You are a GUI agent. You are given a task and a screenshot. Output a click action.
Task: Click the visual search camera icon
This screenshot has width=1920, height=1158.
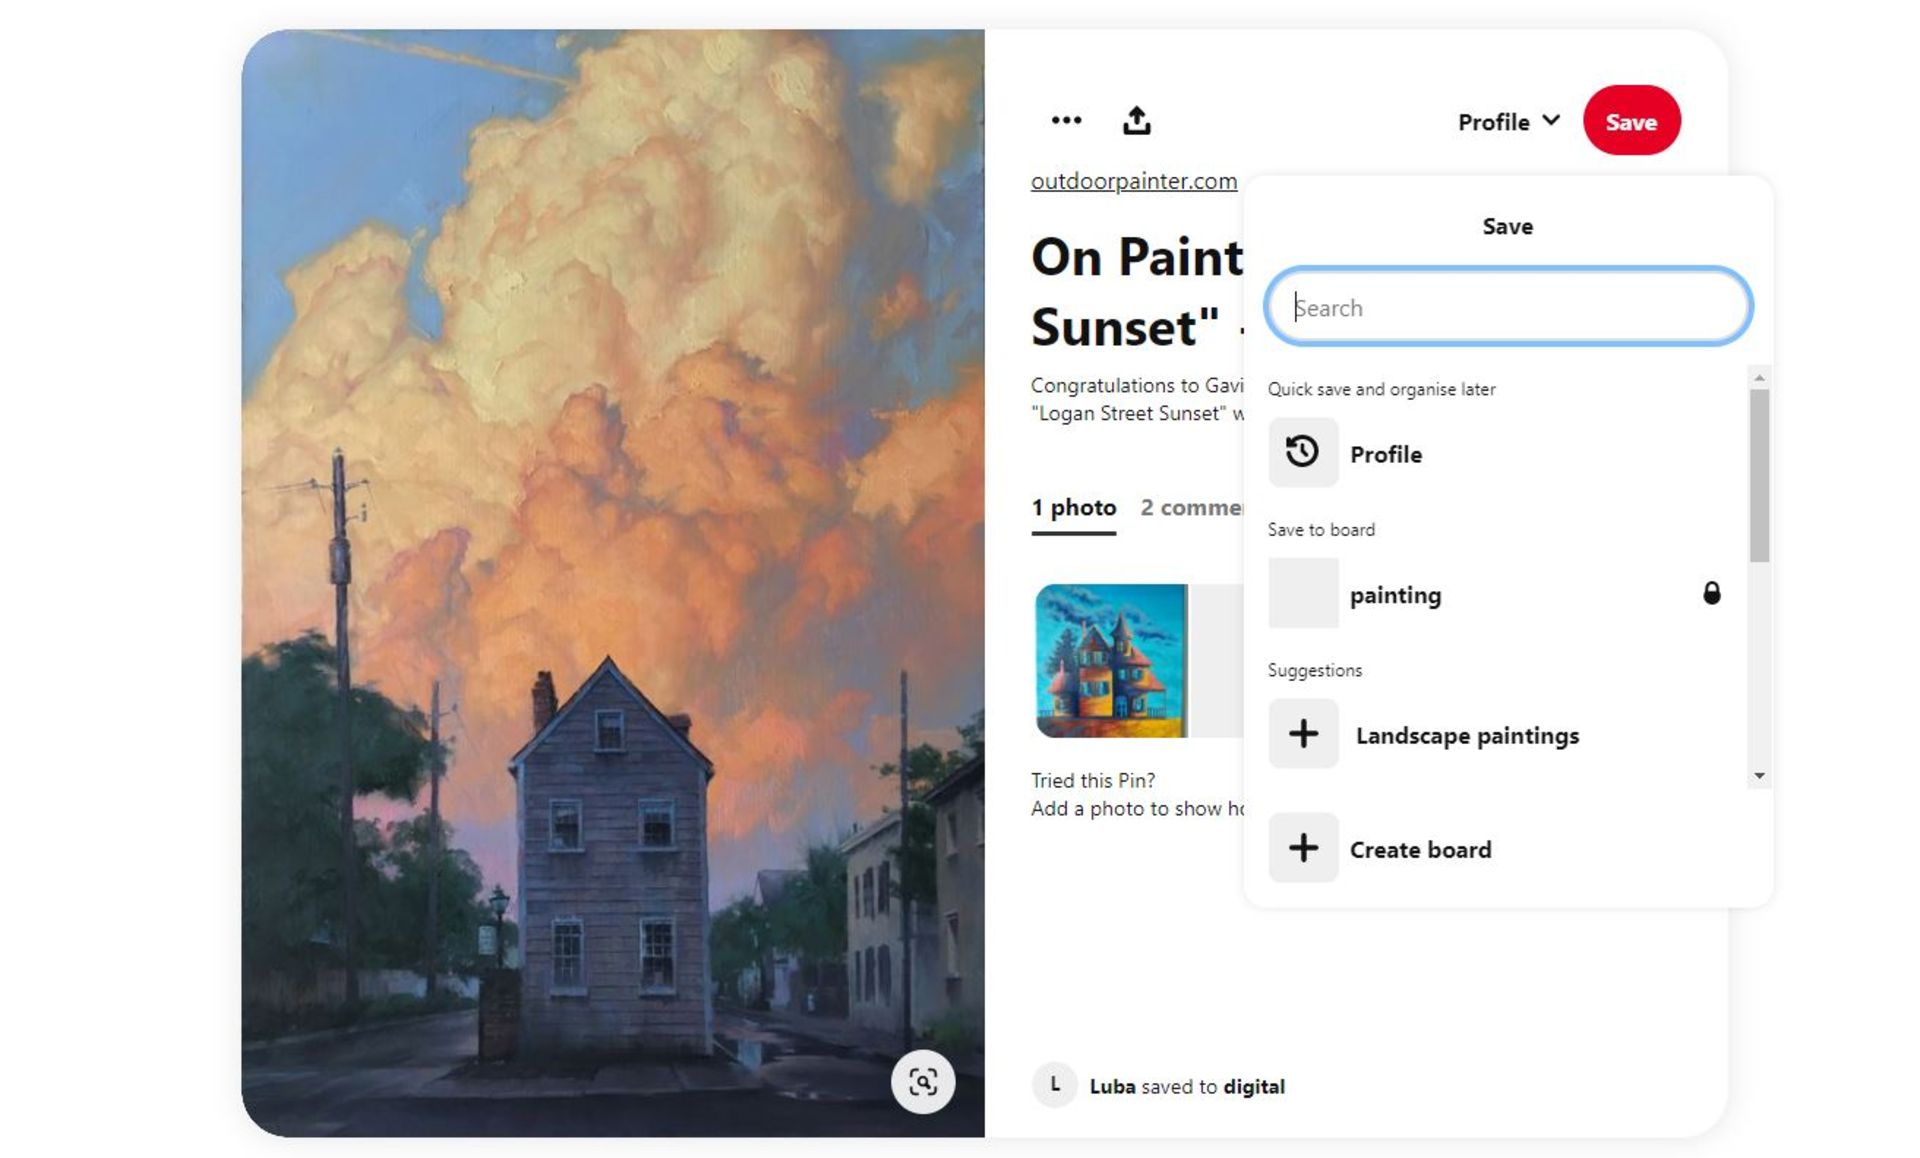(x=924, y=1083)
